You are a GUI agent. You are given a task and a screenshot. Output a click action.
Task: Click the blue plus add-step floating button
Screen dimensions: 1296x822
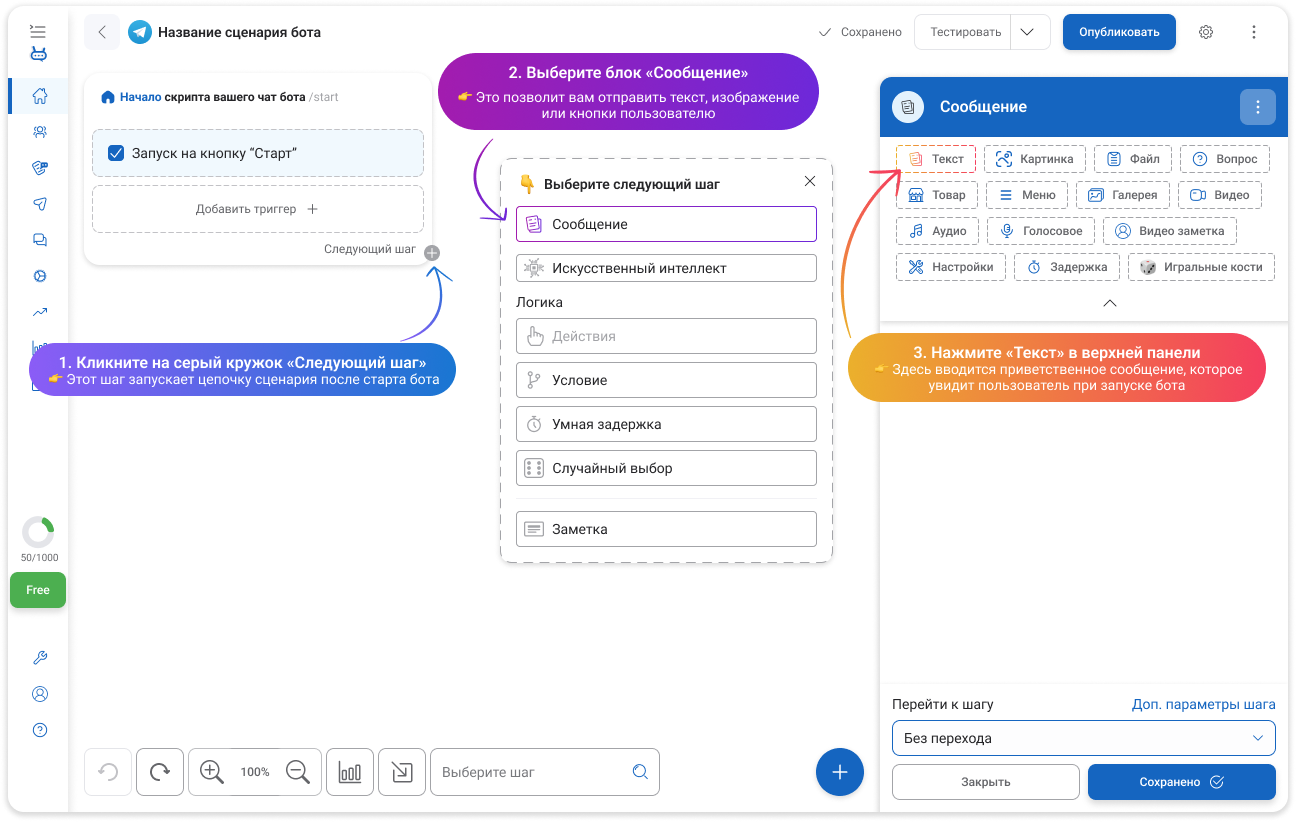tap(840, 772)
